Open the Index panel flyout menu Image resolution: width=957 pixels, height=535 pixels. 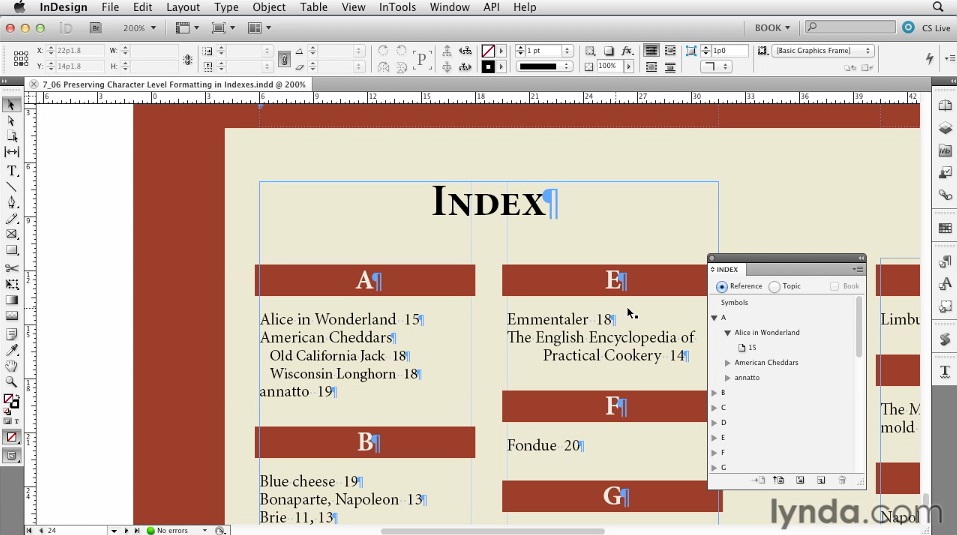coord(858,269)
